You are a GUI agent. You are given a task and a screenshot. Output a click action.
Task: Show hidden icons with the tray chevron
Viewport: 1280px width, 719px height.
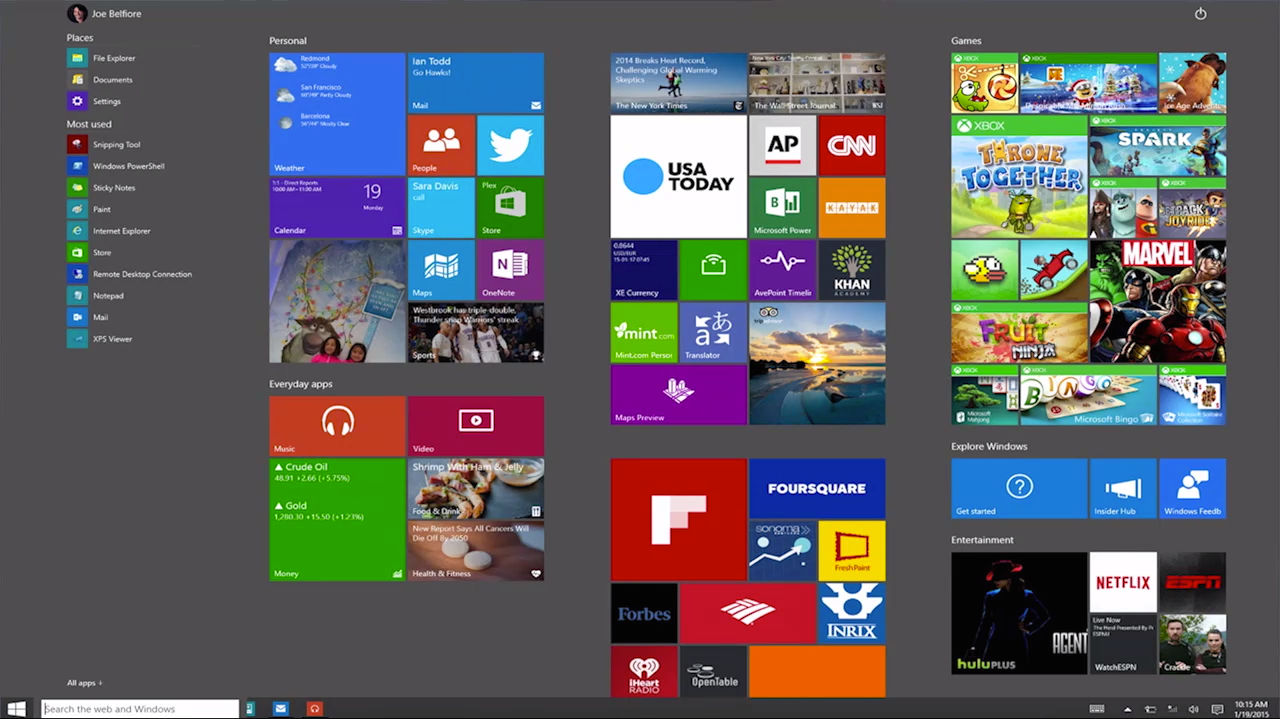pyautogui.click(x=1128, y=709)
